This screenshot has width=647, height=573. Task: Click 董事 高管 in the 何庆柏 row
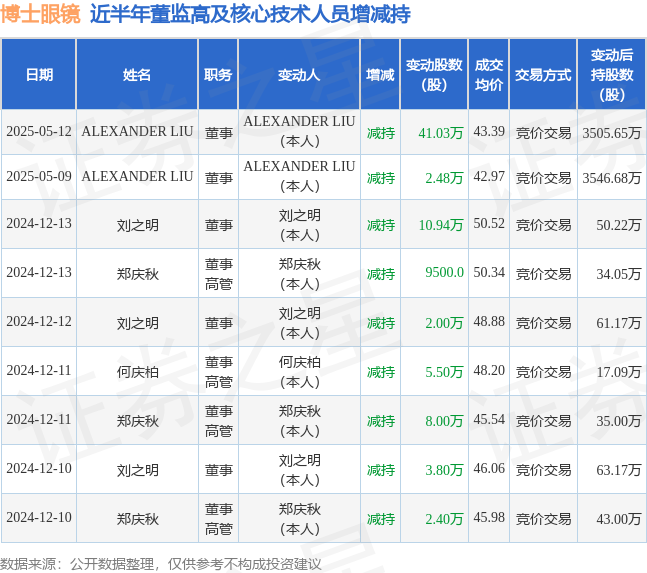(x=219, y=372)
